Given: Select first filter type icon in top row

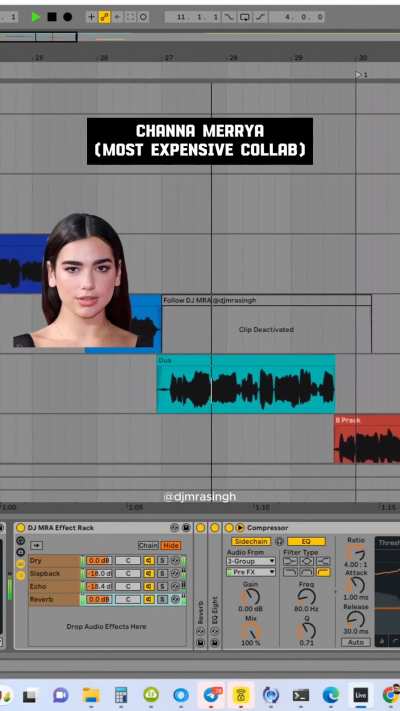Looking at the screenshot, I should coord(290,561).
